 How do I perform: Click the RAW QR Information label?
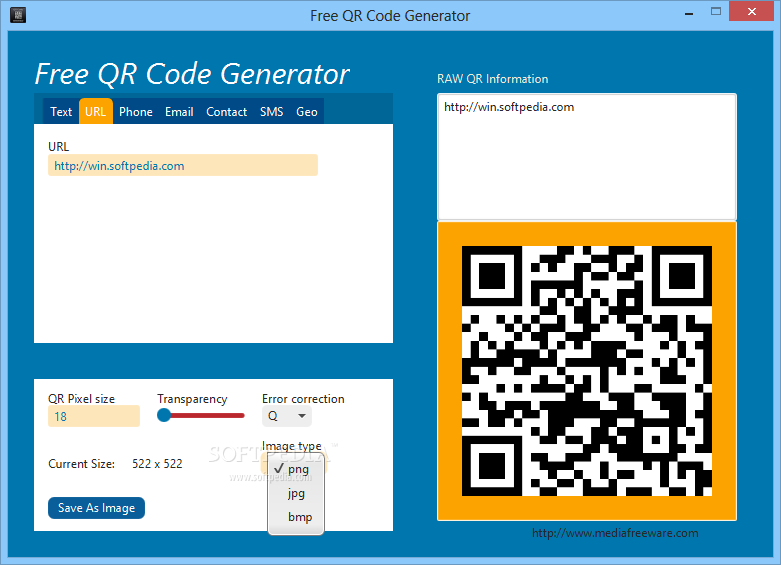click(x=493, y=79)
